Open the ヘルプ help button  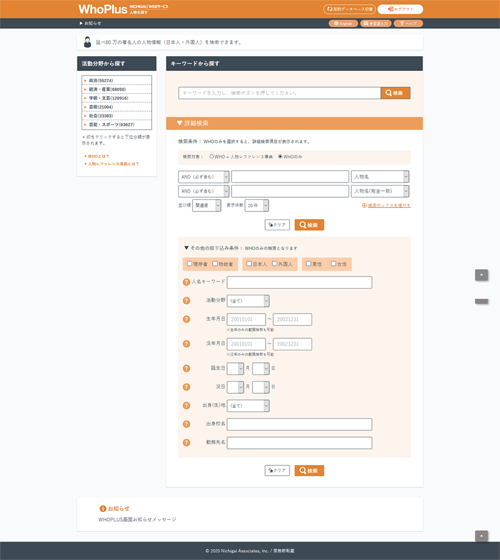point(408,24)
